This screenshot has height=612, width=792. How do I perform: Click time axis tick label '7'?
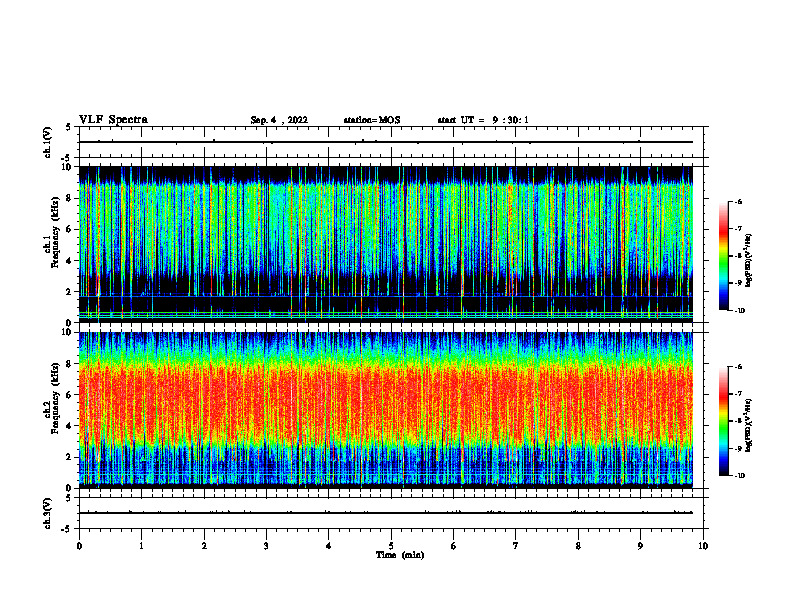pos(516,546)
